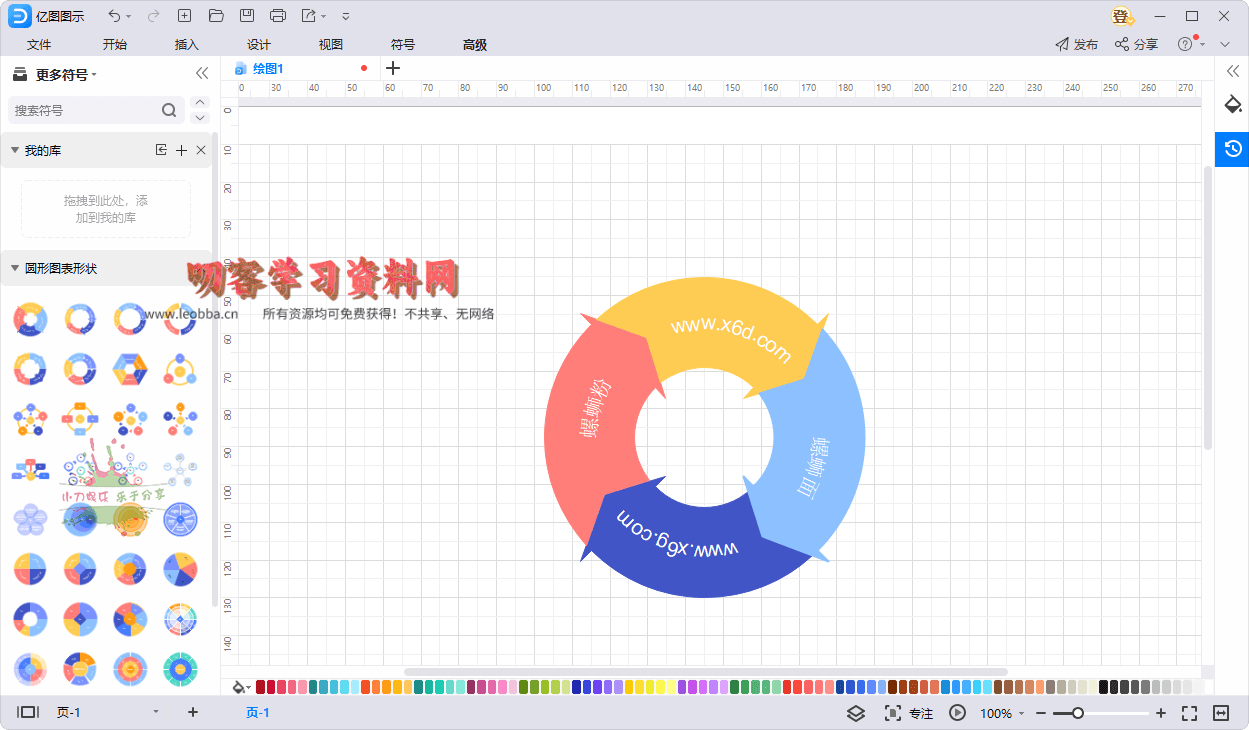
Task: Select the hexagon cycle shape thumbnail
Action: click(x=130, y=369)
